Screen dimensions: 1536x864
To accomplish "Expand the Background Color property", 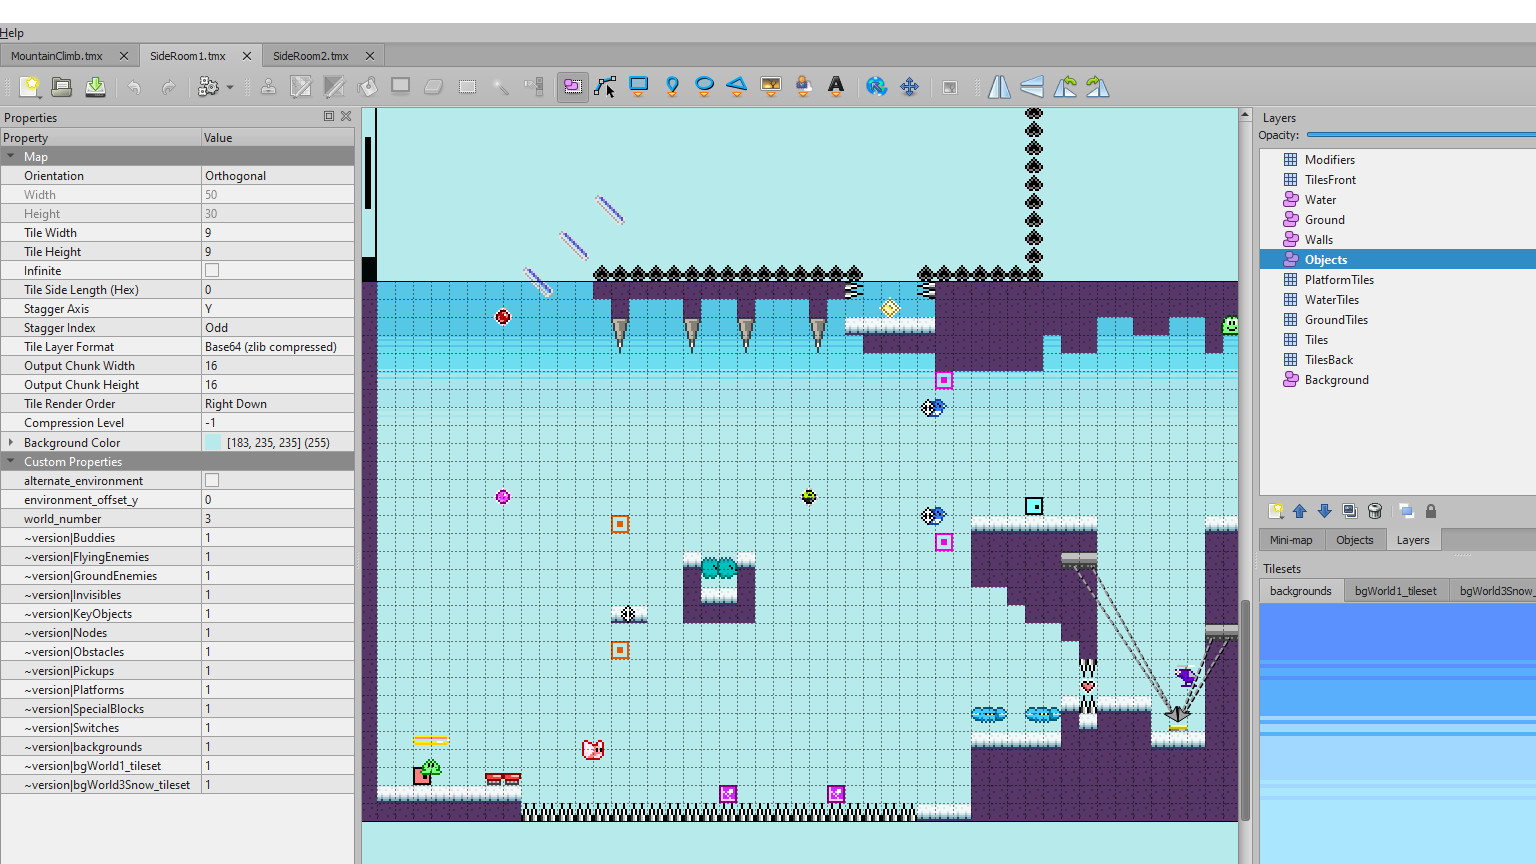I will click(x=10, y=441).
